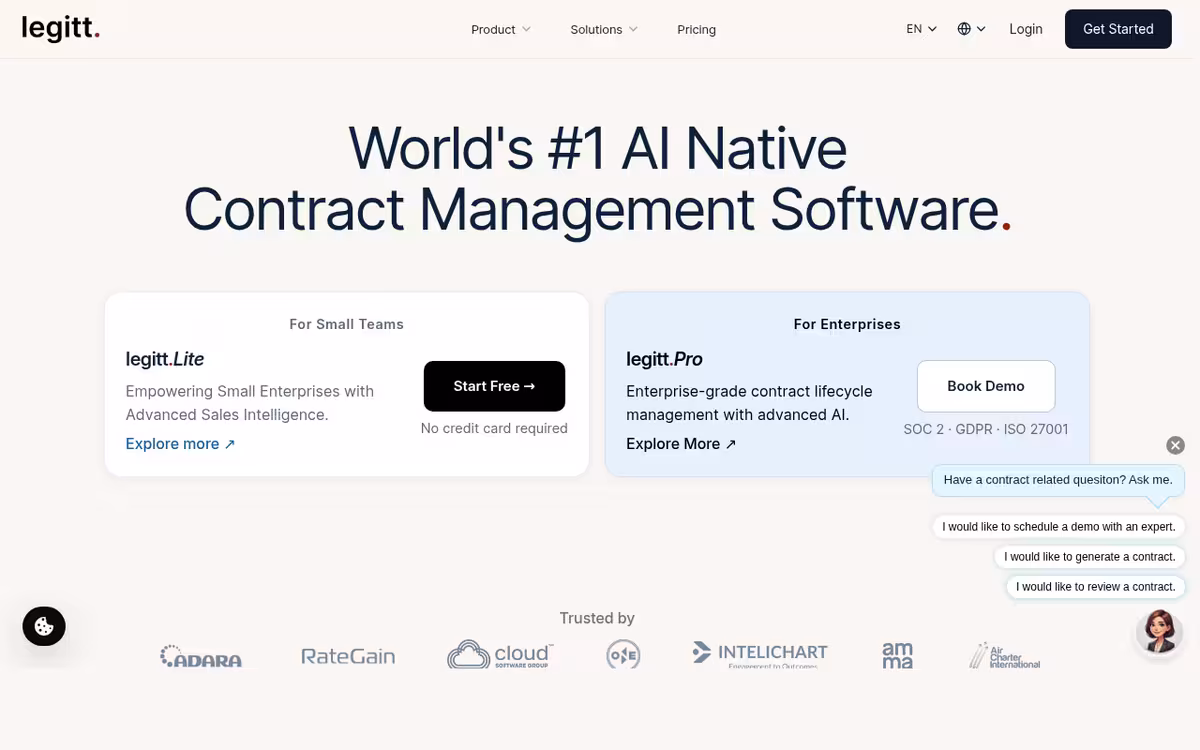
Task: Click the legitt.Pro product name
Action: [x=664, y=359]
